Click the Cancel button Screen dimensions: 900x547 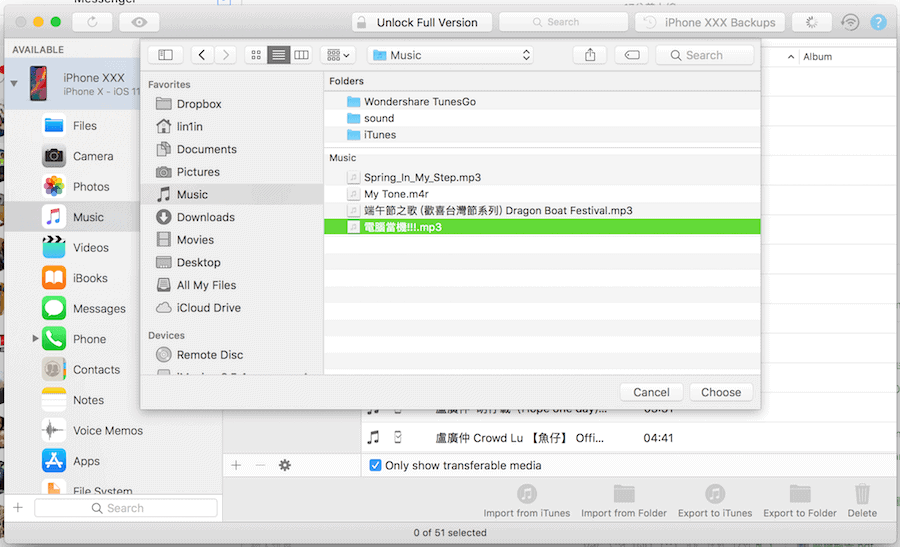click(651, 392)
